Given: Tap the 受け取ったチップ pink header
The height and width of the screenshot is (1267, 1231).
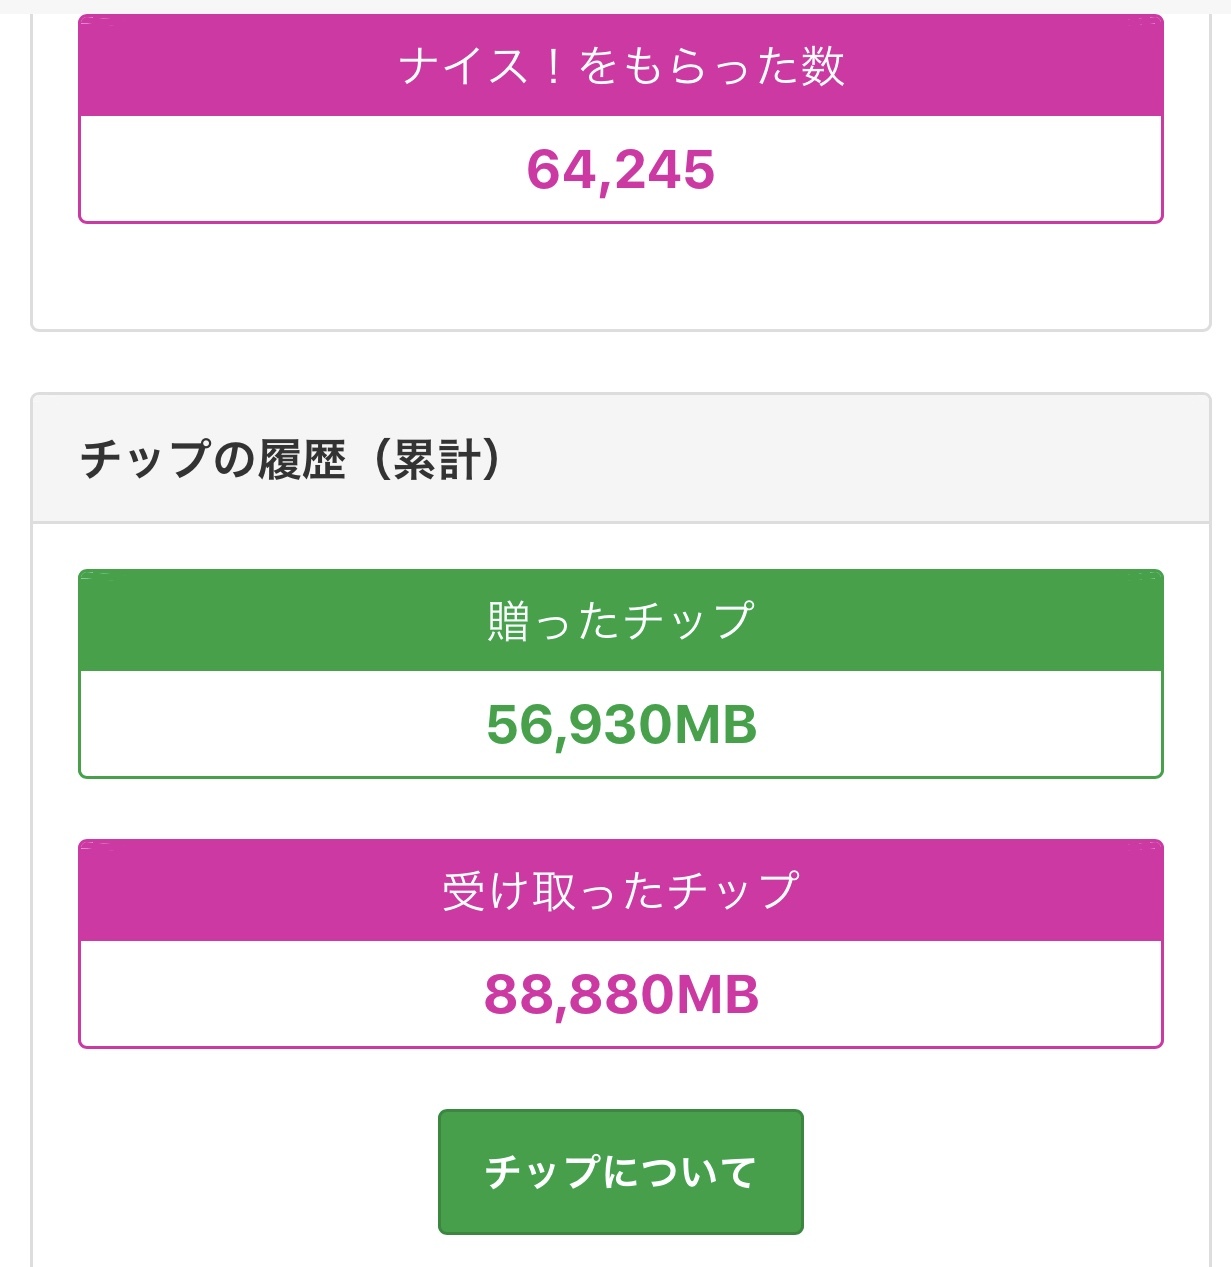Looking at the screenshot, I should [620, 891].
